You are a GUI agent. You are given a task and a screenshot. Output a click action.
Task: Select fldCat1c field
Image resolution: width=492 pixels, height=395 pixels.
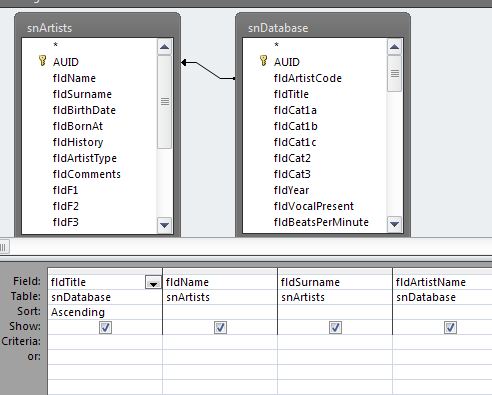[x=295, y=142]
